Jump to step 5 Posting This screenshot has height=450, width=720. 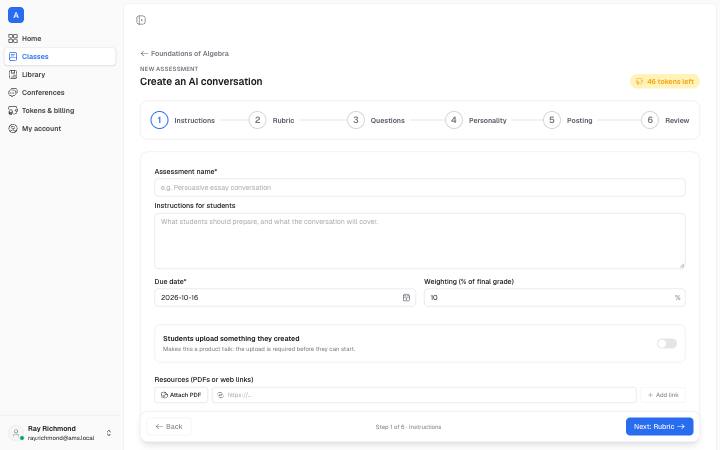568,120
